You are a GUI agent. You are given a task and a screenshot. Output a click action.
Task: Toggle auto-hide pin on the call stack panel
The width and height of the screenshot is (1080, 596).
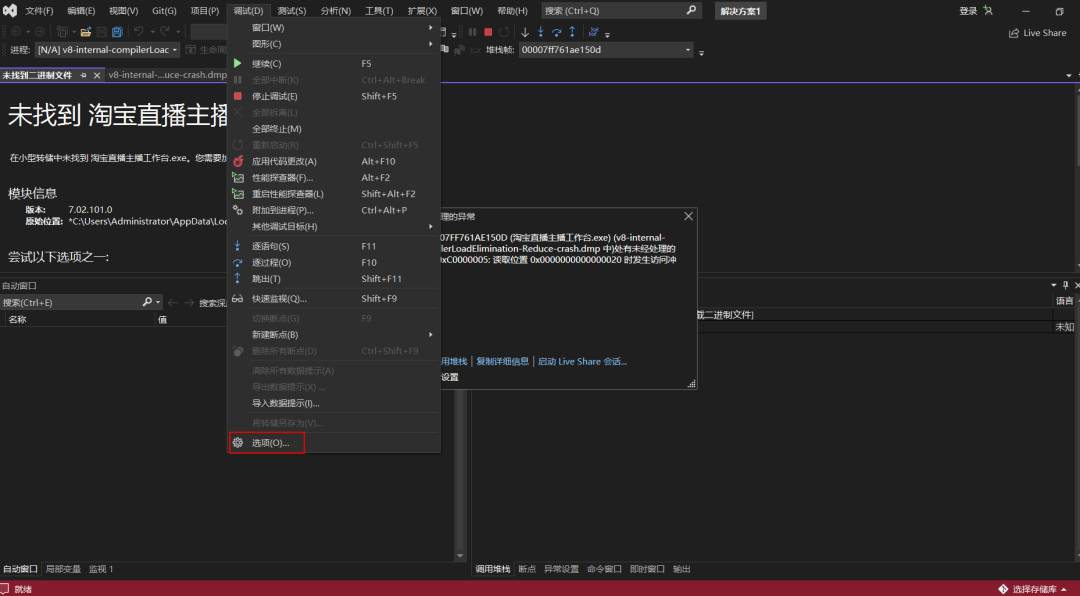pos(1065,285)
